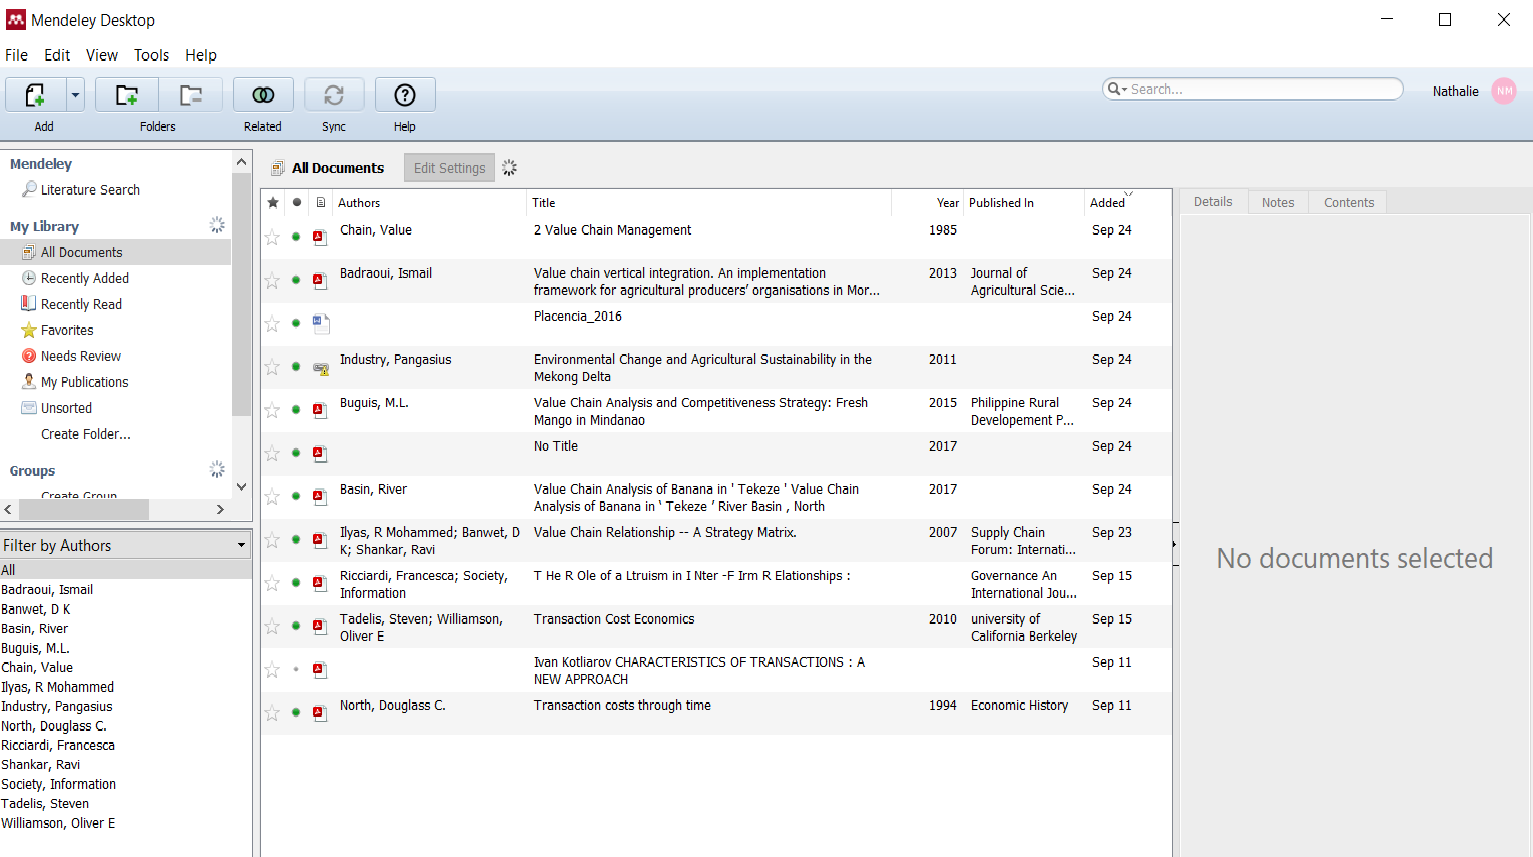The image size is (1533, 857).
Task: Open the search options dropdown arrow
Action: (1116, 89)
